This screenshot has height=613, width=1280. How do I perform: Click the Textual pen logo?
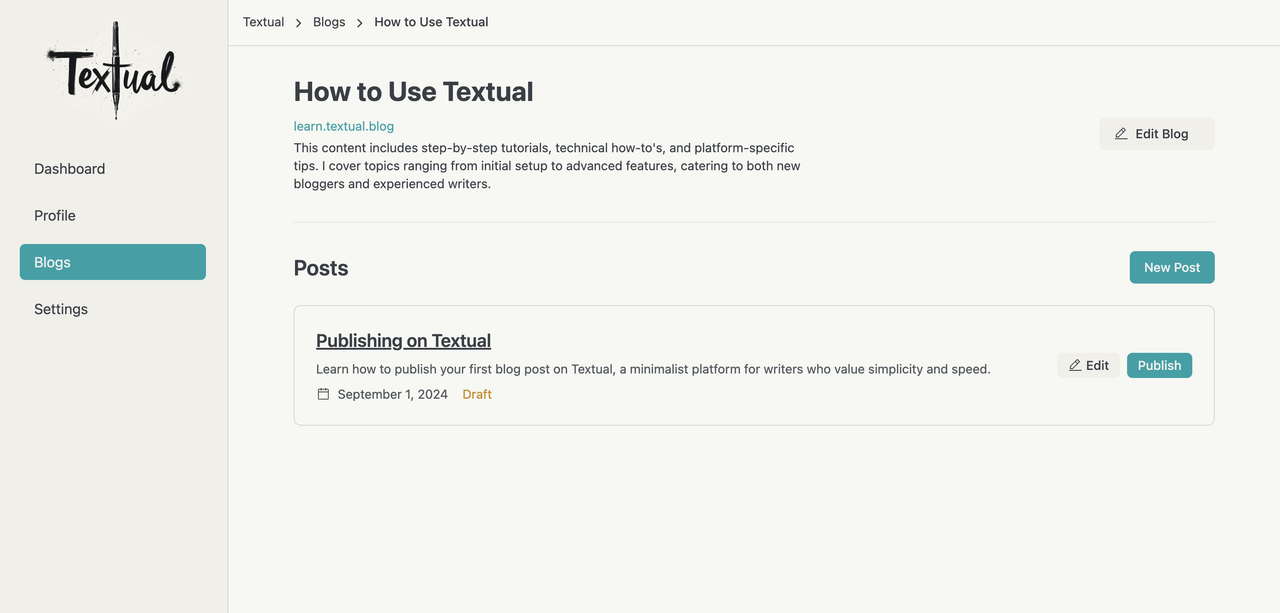pyautogui.click(x=113, y=71)
